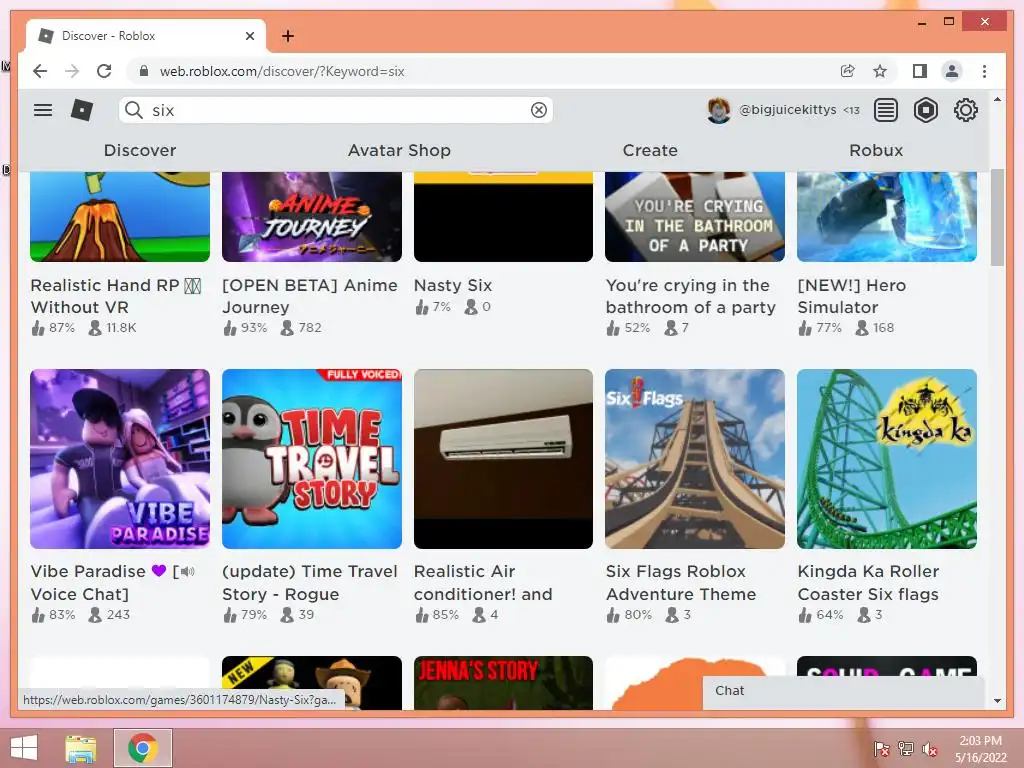Image resolution: width=1024 pixels, height=768 pixels.
Task: Go to Avatar Shop
Action: coord(399,150)
